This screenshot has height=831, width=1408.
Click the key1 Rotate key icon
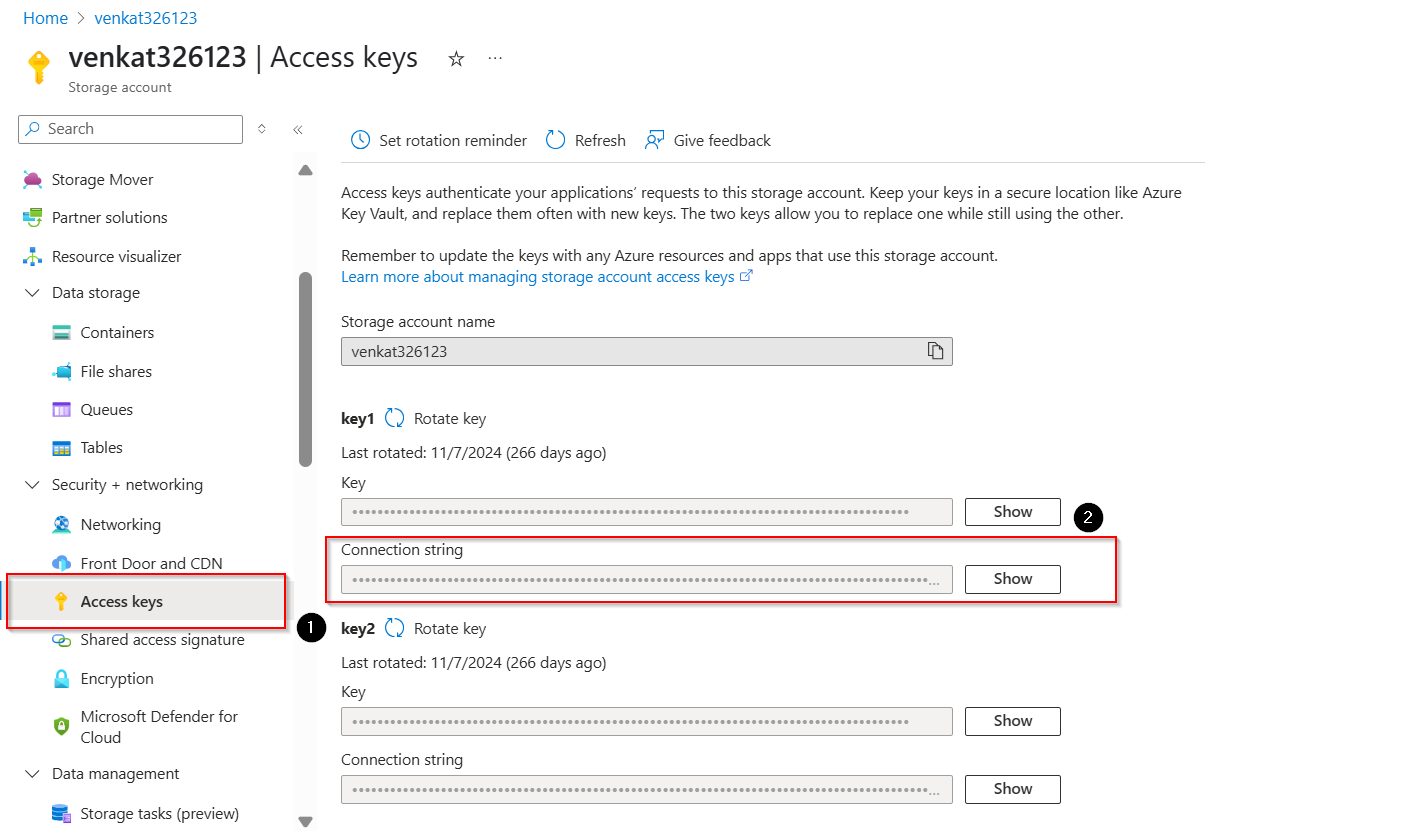tap(395, 419)
